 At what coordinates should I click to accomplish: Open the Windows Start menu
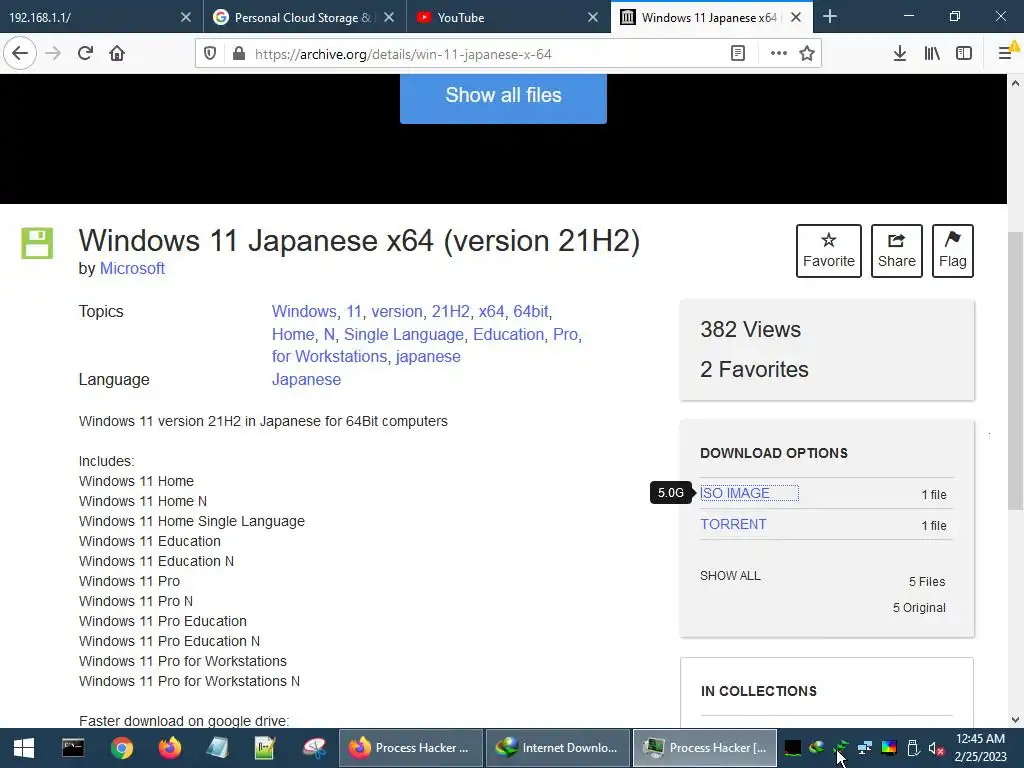tap(24, 748)
